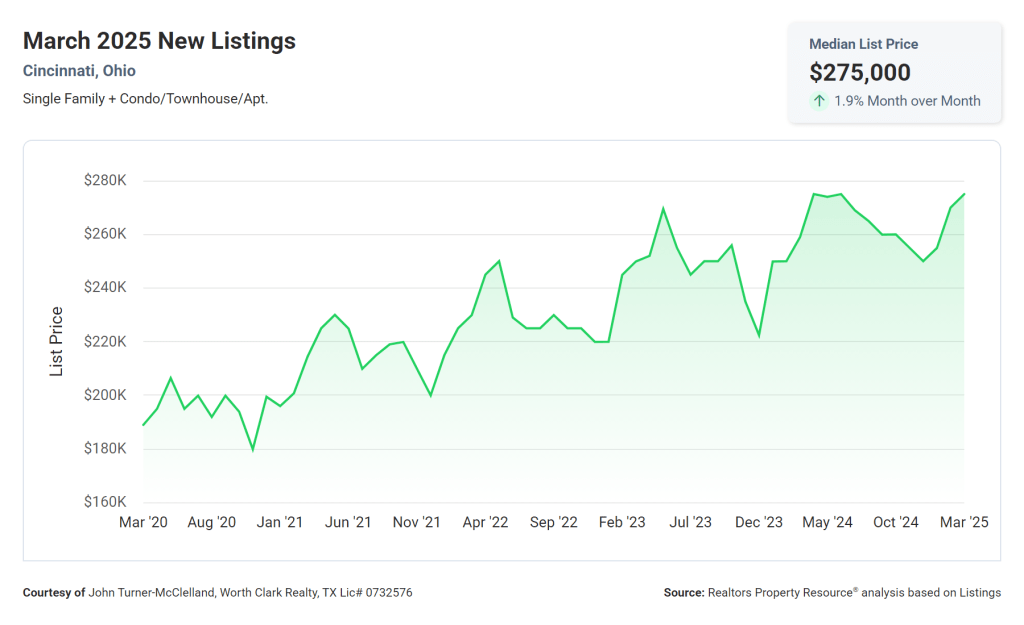The height and width of the screenshot is (625, 1024).
Task: Click the List Price axis title
Action: point(57,341)
